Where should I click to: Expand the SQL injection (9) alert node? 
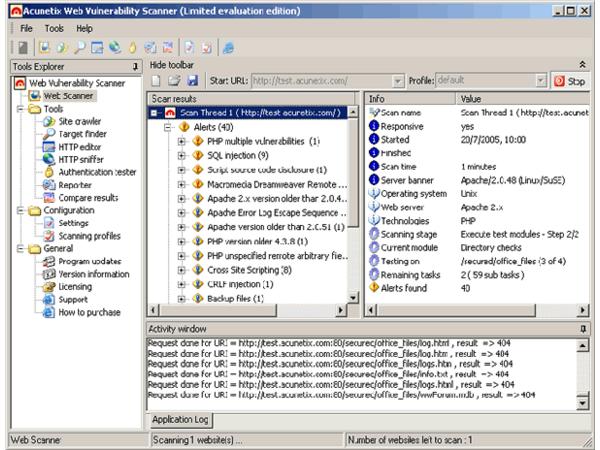pyautogui.click(x=182, y=155)
